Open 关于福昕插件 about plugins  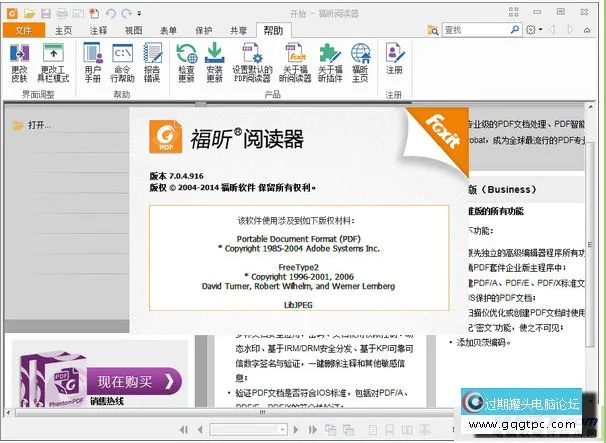click(330, 63)
